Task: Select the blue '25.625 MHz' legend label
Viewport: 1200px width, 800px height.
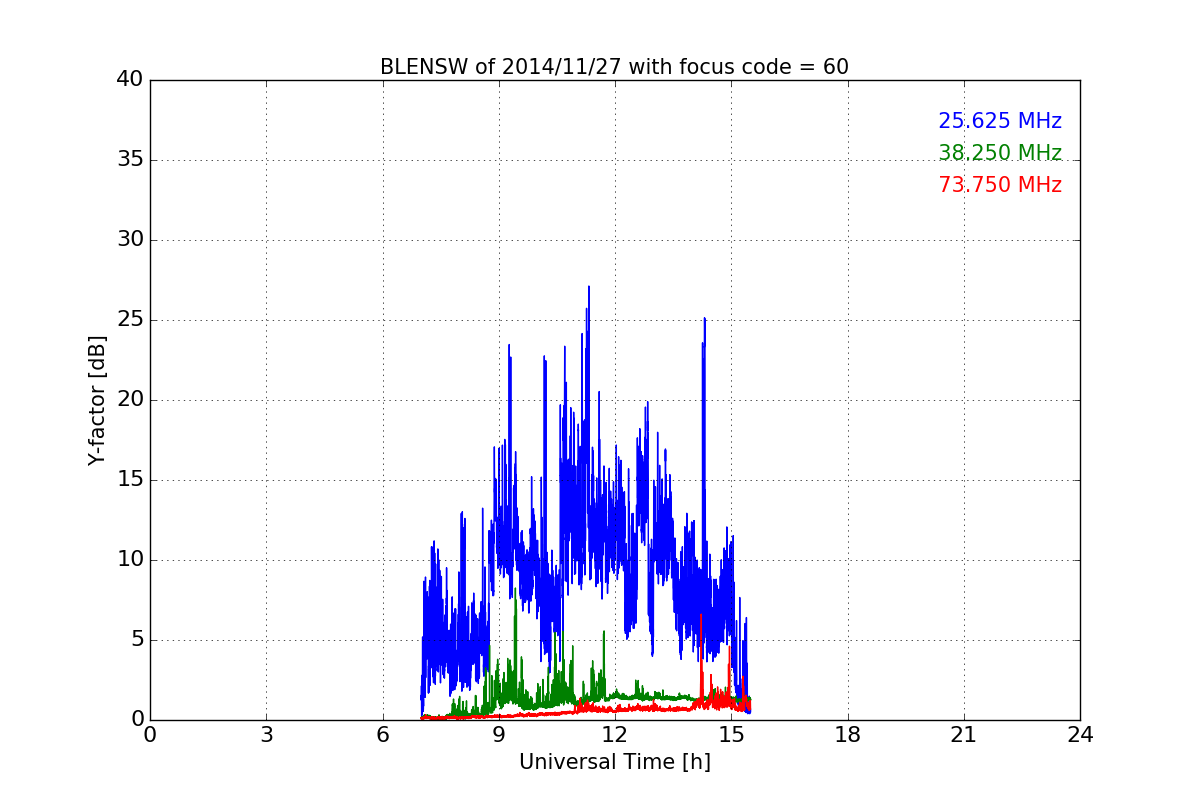Action: [x=1000, y=121]
